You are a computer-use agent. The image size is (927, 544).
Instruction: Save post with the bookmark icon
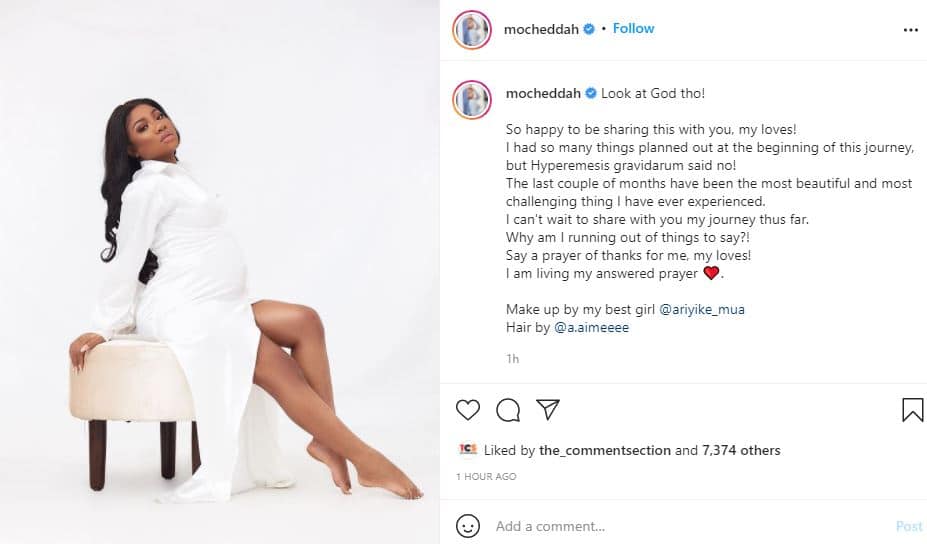coord(912,409)
